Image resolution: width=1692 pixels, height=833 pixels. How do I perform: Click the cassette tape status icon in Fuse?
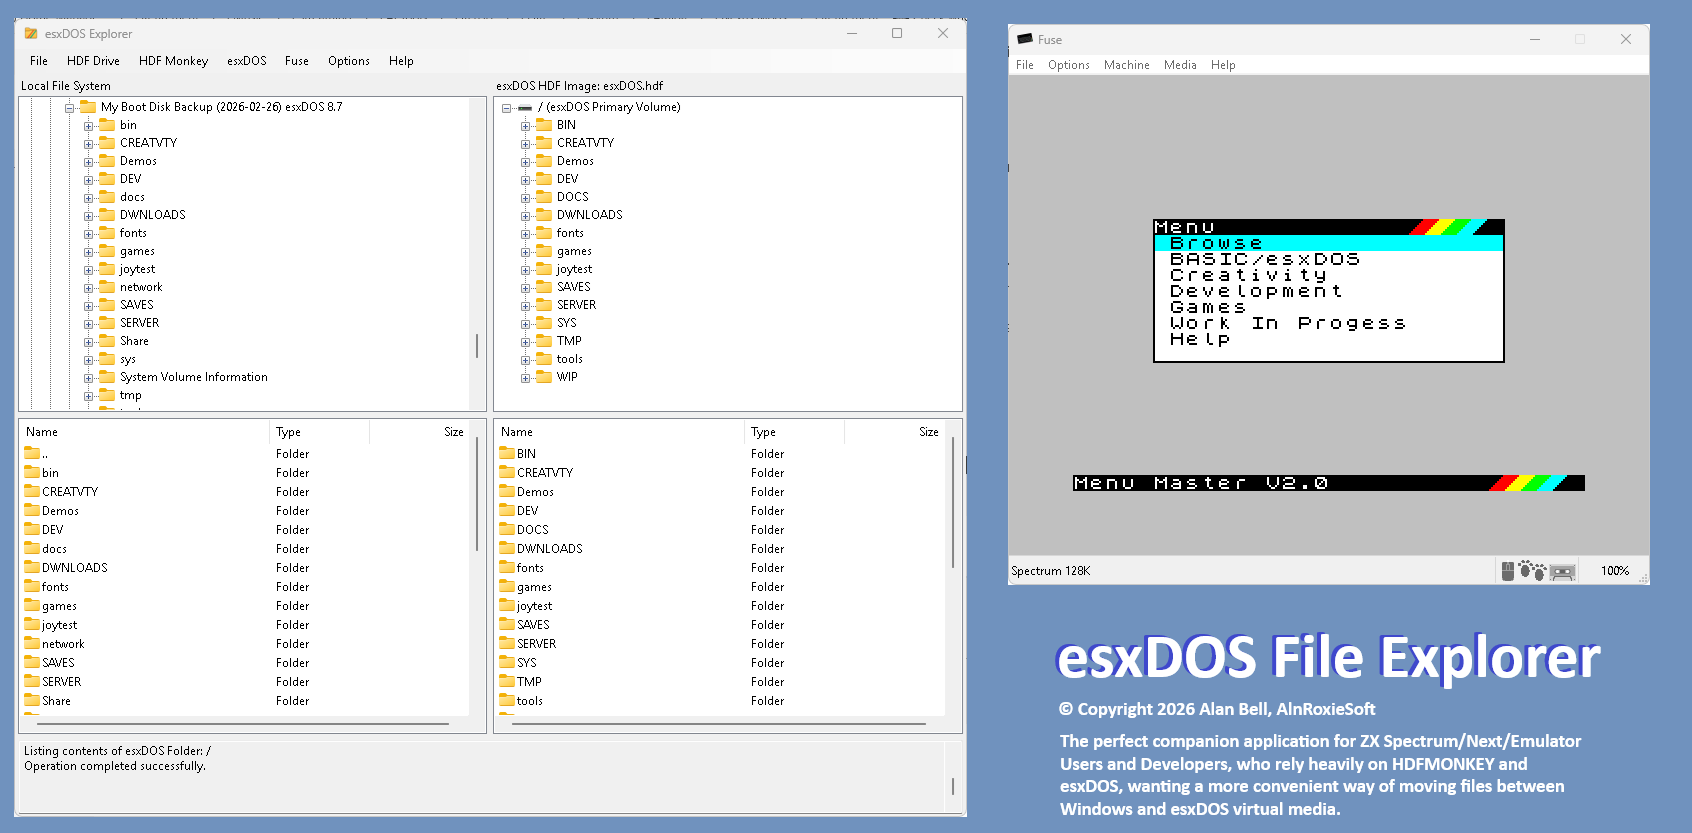(x=1563, y=572)
